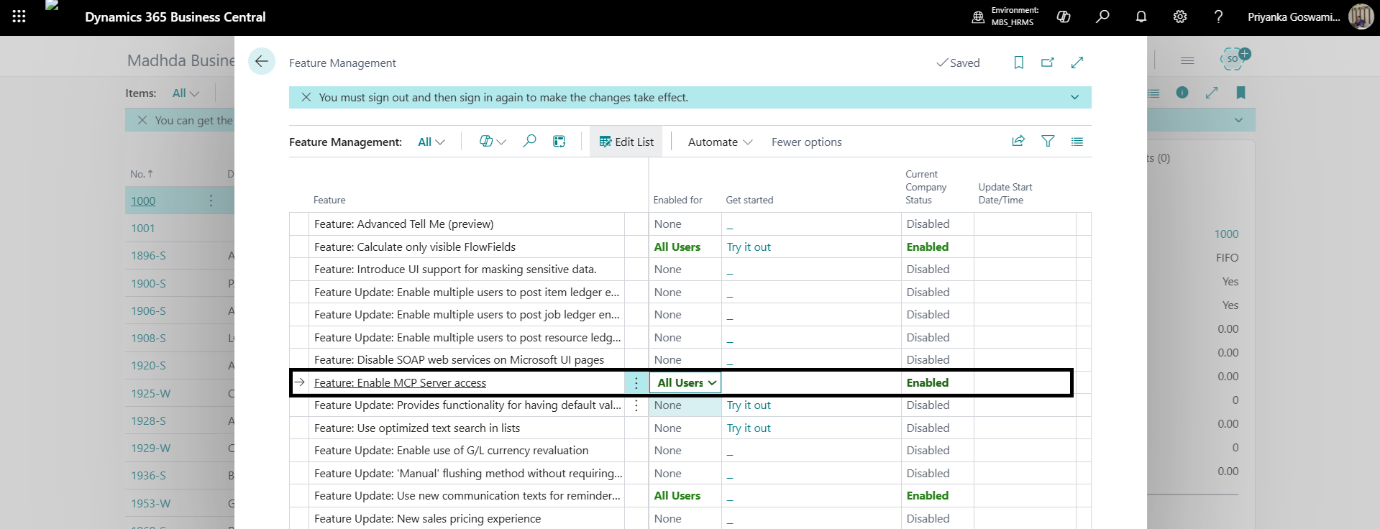Click the Share icon in list toolbar
Image resolution: width=1380 pixels, height=529 pixels.
(x=1018, y=142)
